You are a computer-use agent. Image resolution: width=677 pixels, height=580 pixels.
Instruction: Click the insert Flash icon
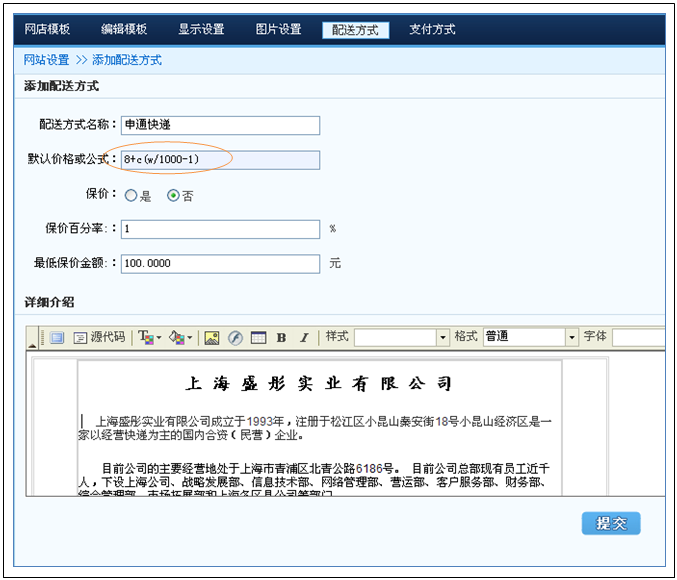pos(235,337)
